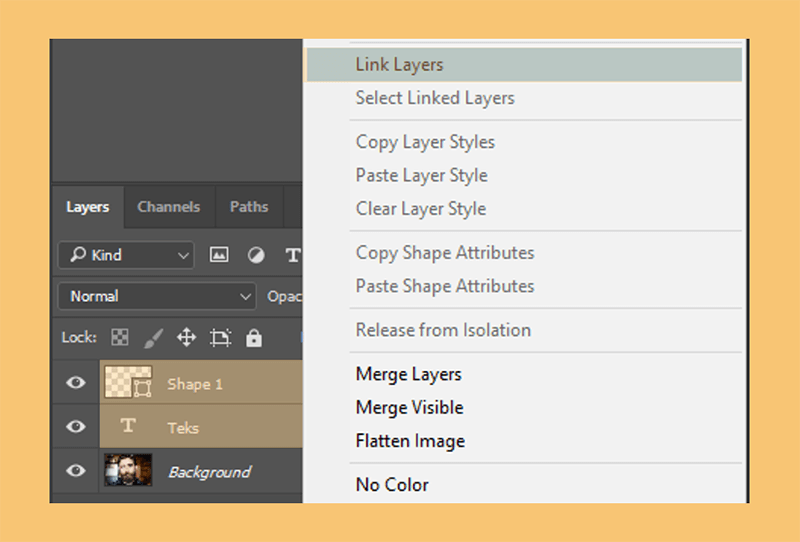Hide the Teks text layer
The image size is (800, 542).
click(x=76, y=426)
